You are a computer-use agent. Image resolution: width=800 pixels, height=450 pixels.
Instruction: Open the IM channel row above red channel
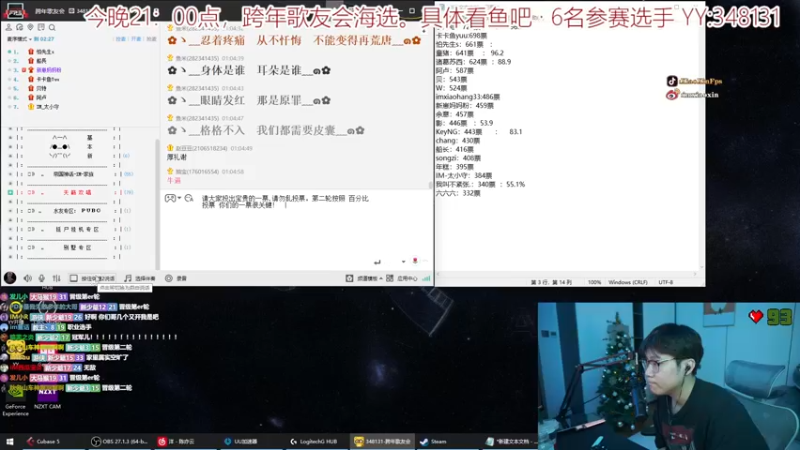pos(73,174)
